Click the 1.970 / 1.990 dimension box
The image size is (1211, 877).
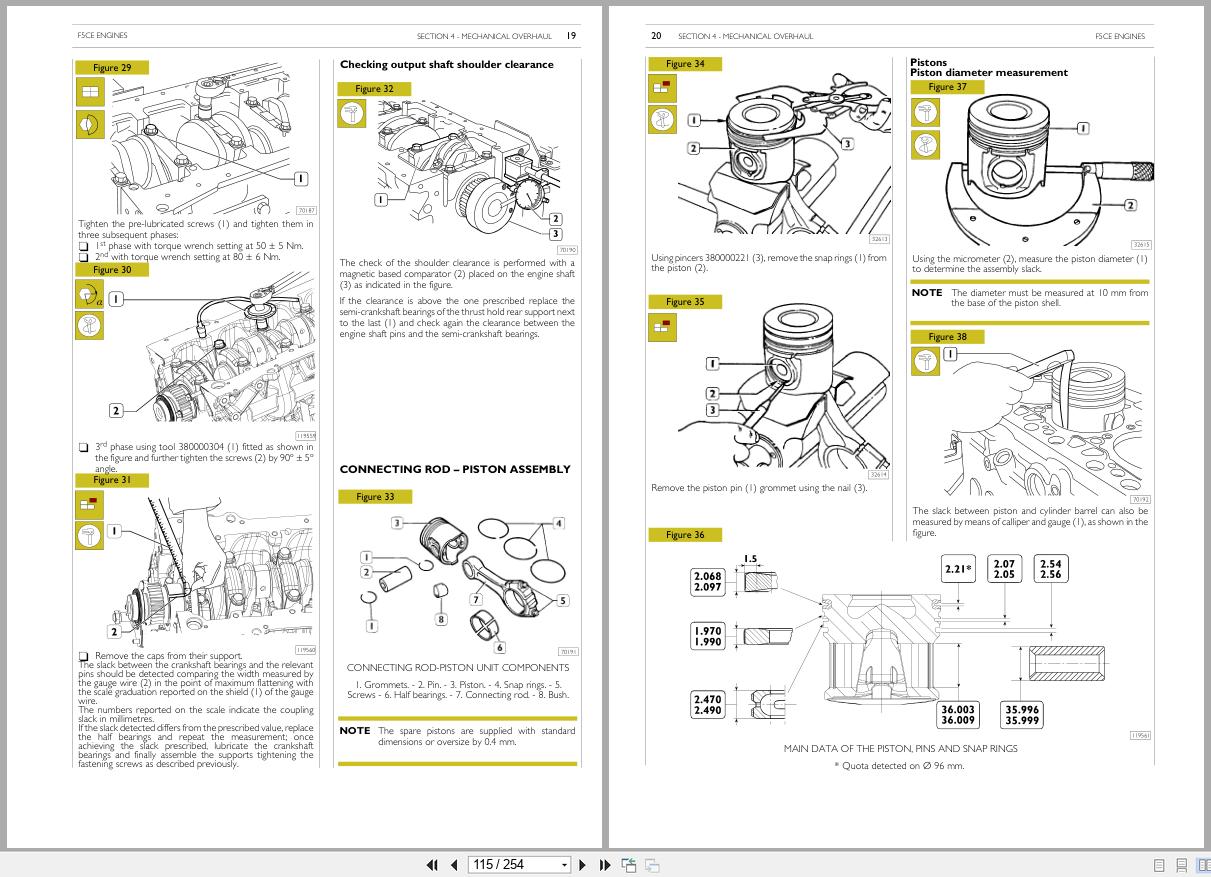(707, 636)
